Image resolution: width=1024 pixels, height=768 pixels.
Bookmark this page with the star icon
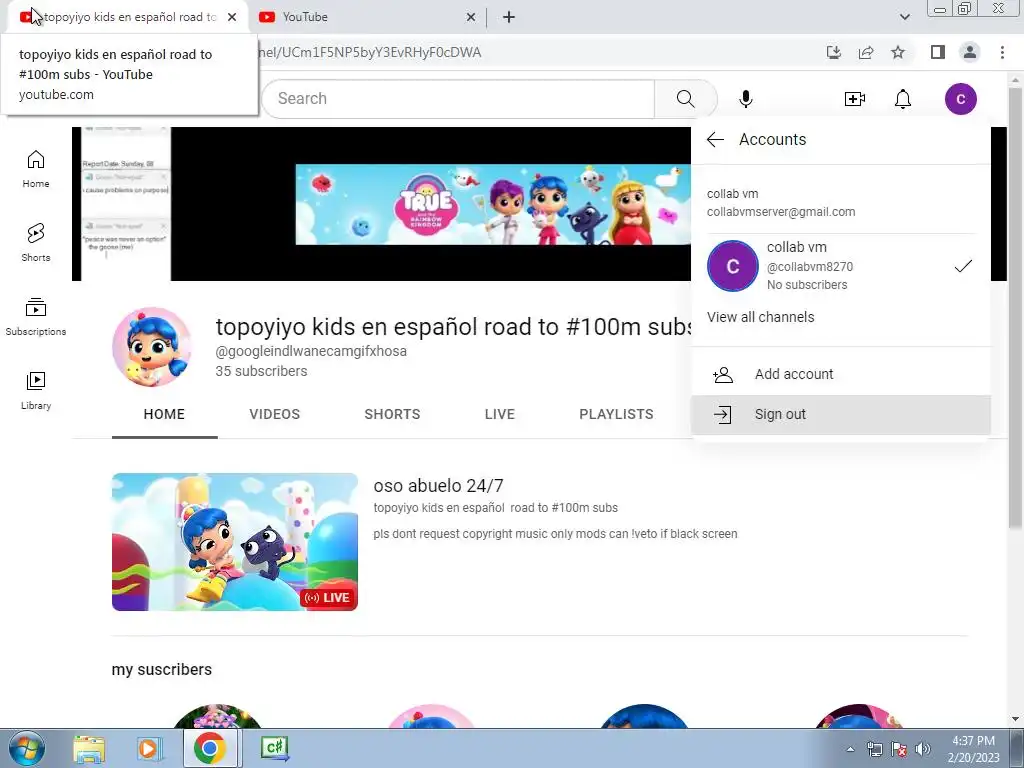pyautogui.click(x=898, y=52)
